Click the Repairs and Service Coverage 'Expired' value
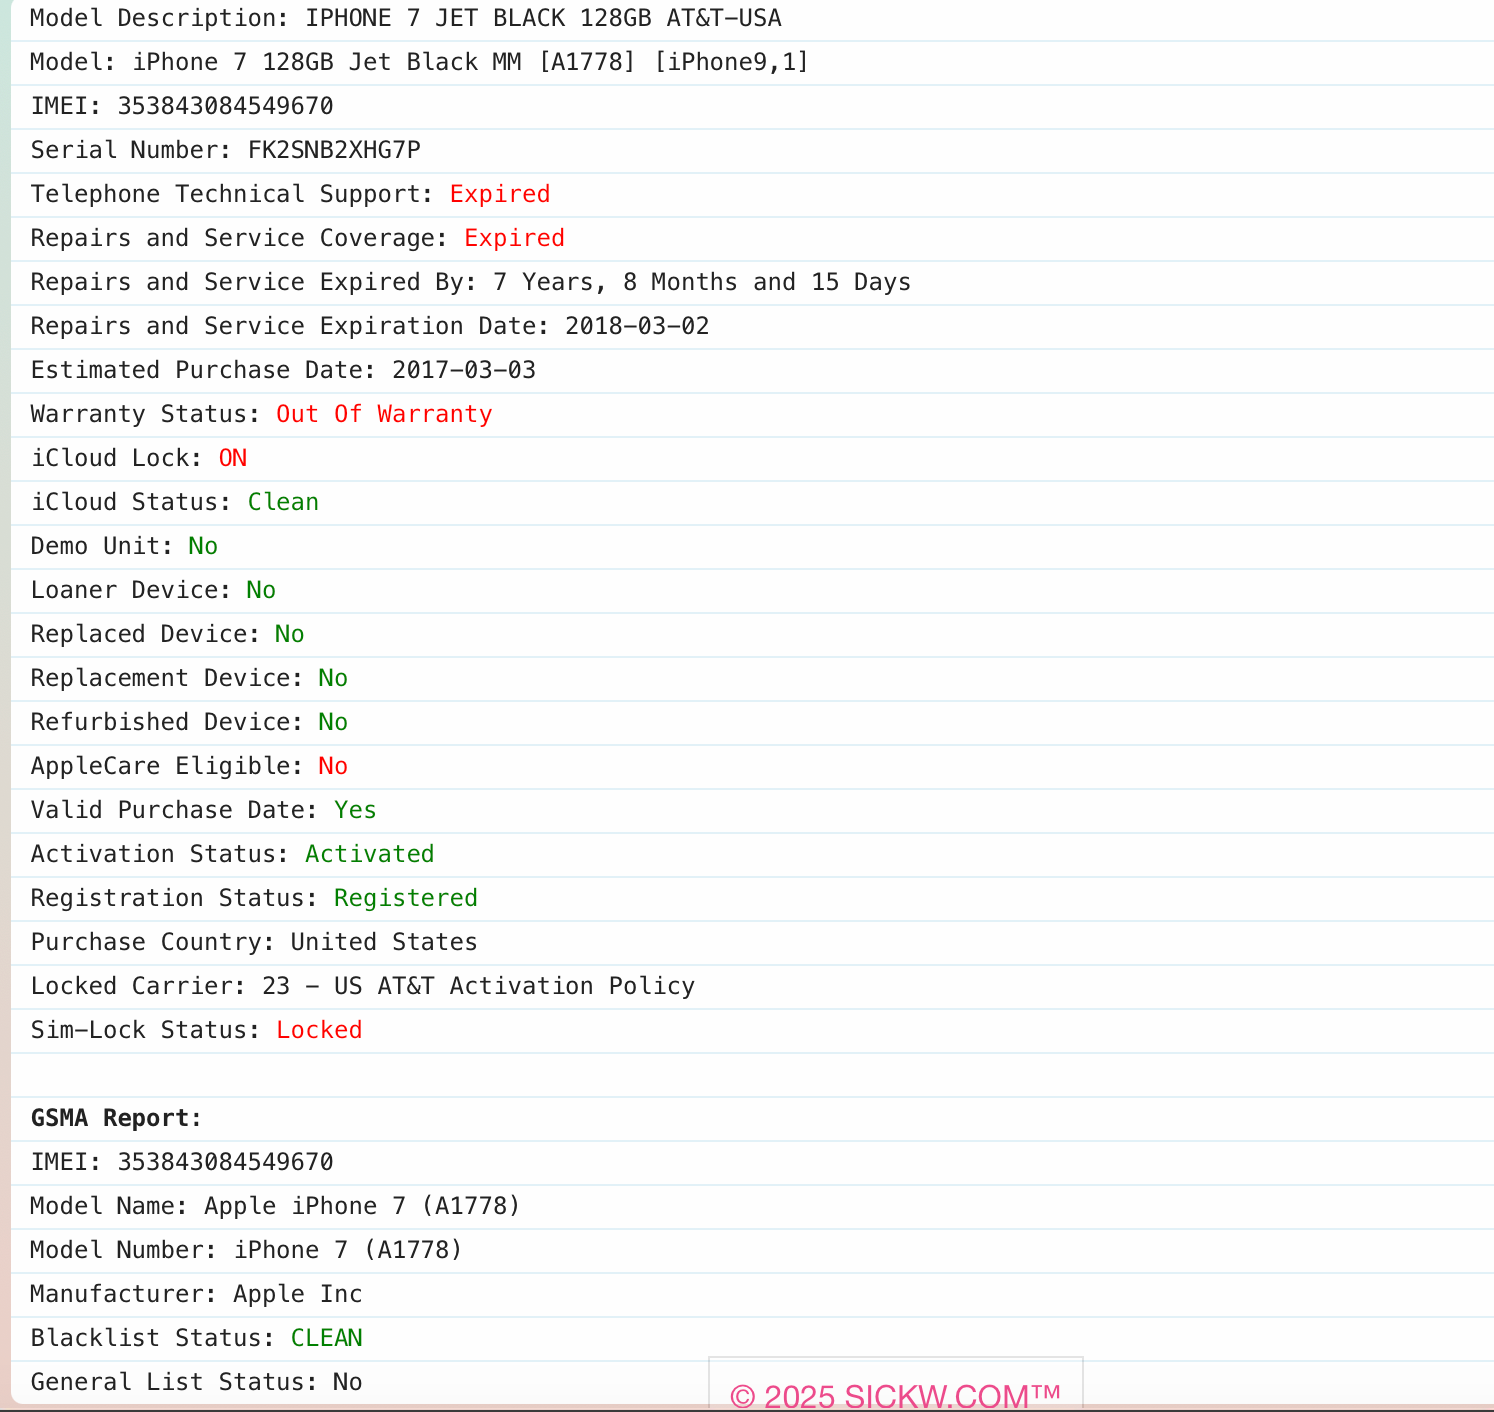 (x=514, y=238)
